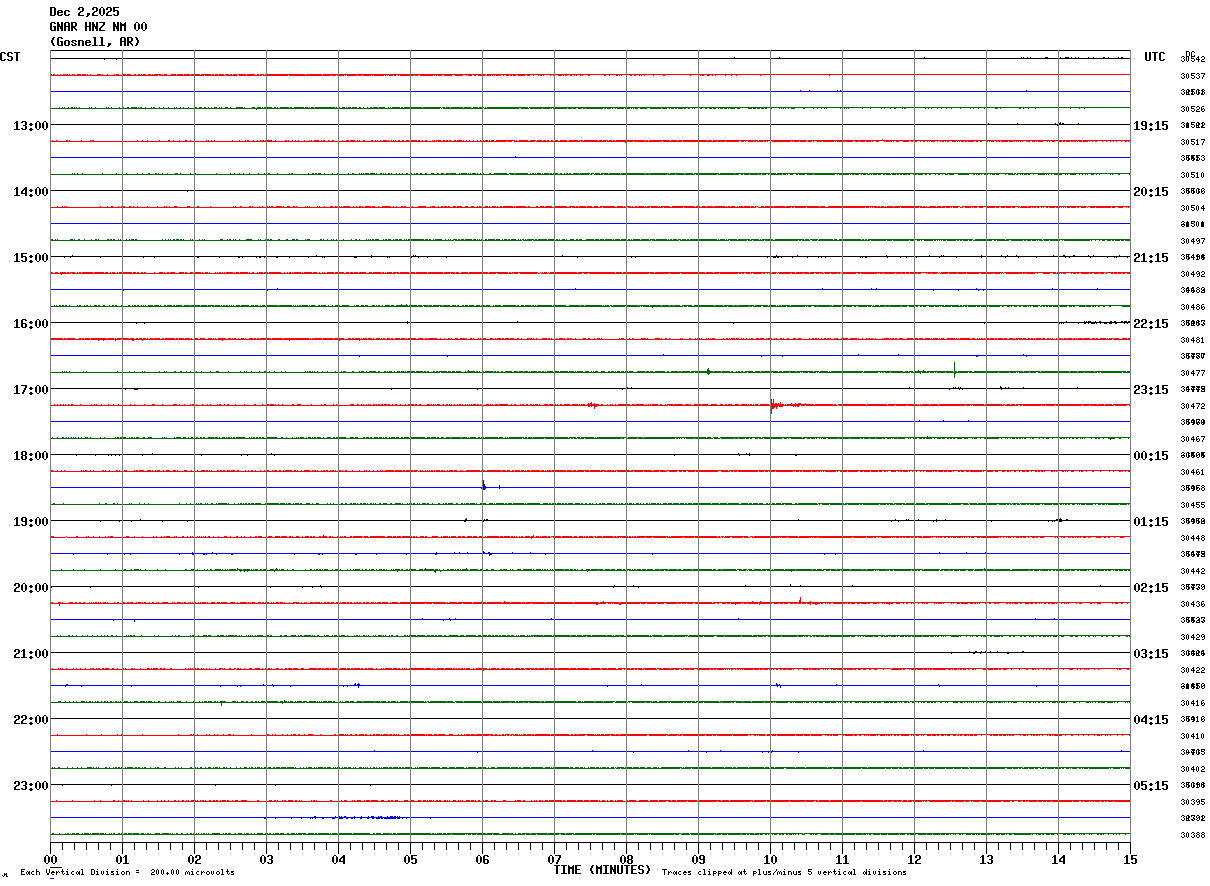Viewport: 1210px width, 886px height.
Task: Click the 05:15 UTC time label
Action: (1151, 786)
